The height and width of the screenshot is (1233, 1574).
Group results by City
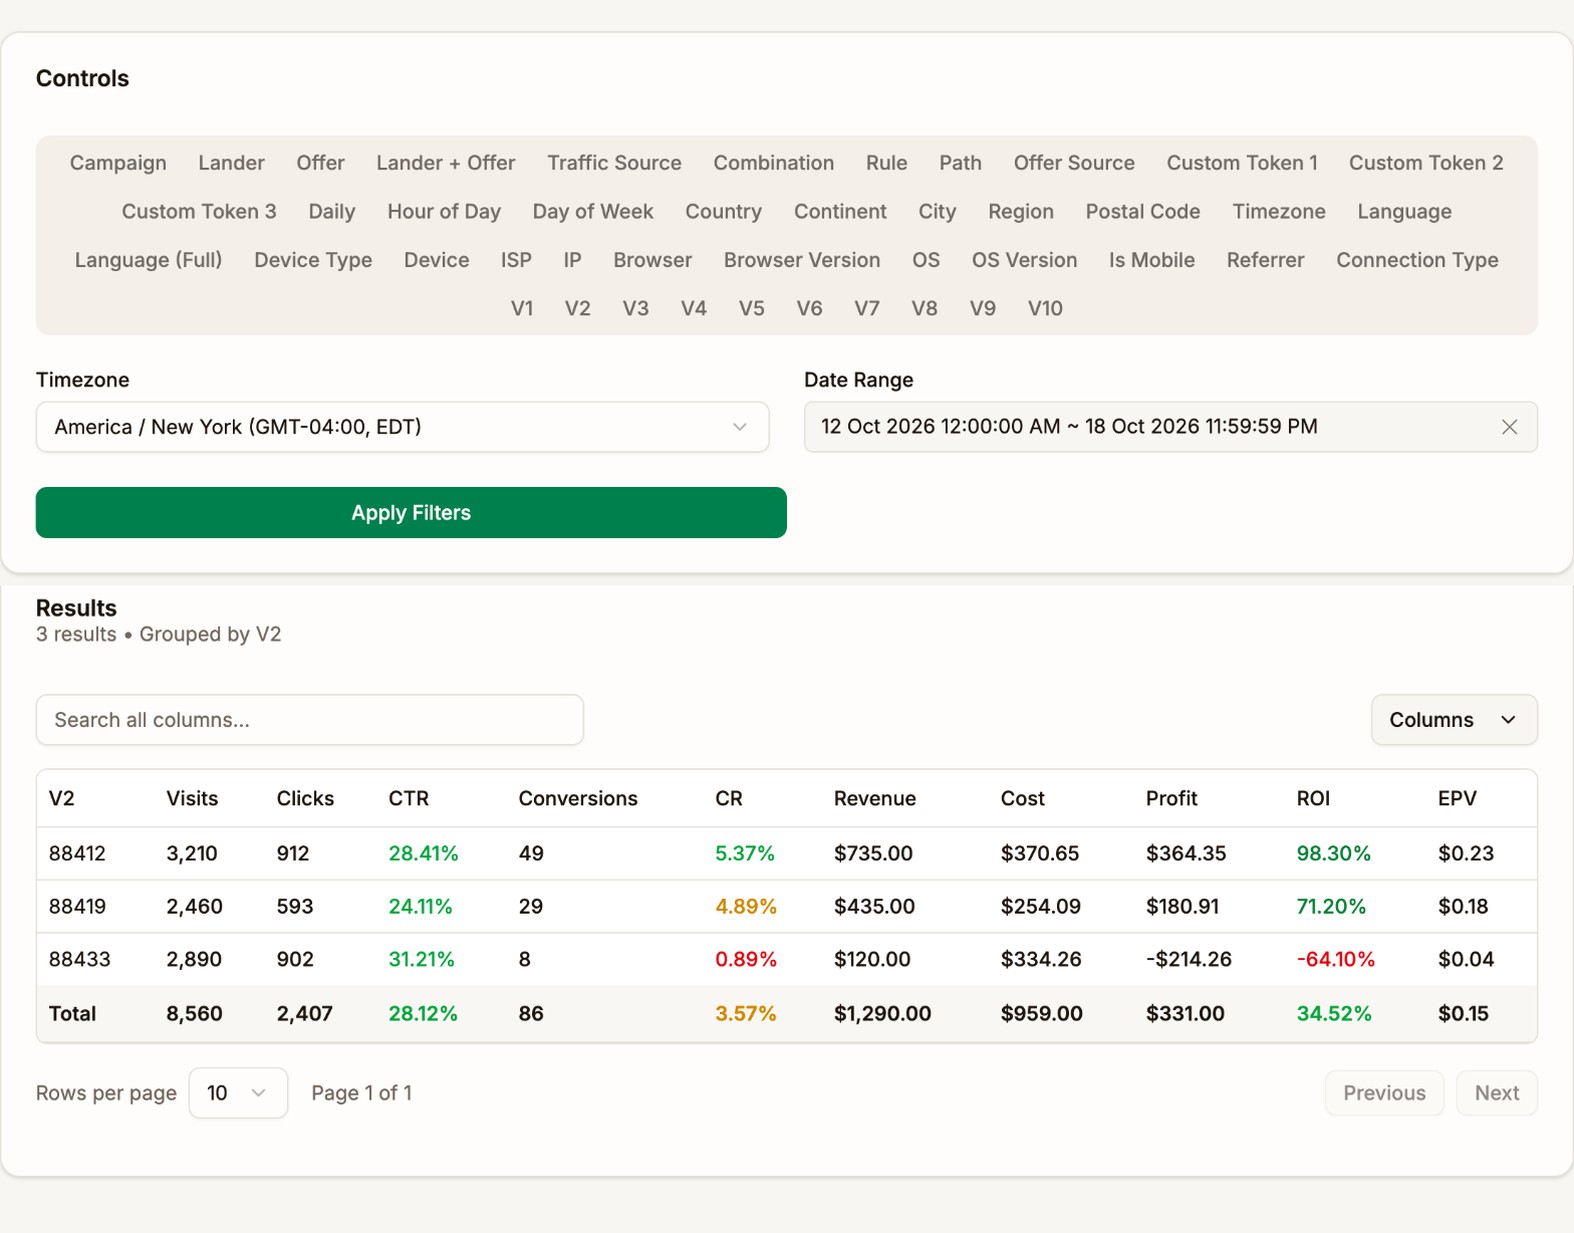coord(937,212)
